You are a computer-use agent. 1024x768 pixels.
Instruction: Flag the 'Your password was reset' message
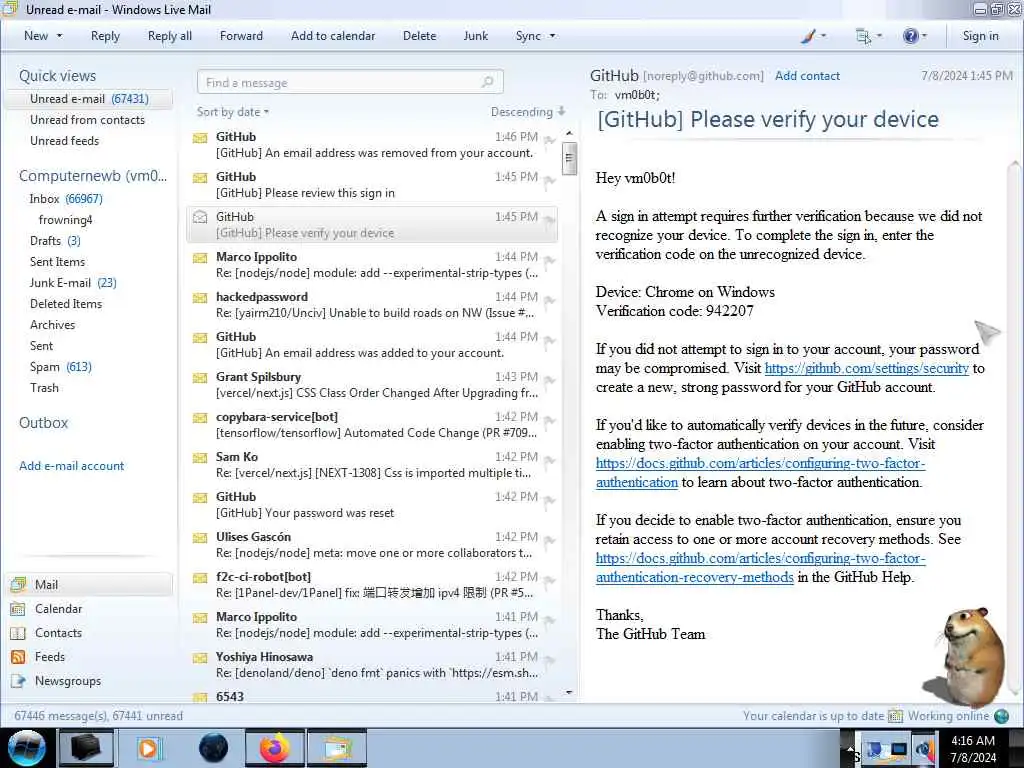(550, 500)
